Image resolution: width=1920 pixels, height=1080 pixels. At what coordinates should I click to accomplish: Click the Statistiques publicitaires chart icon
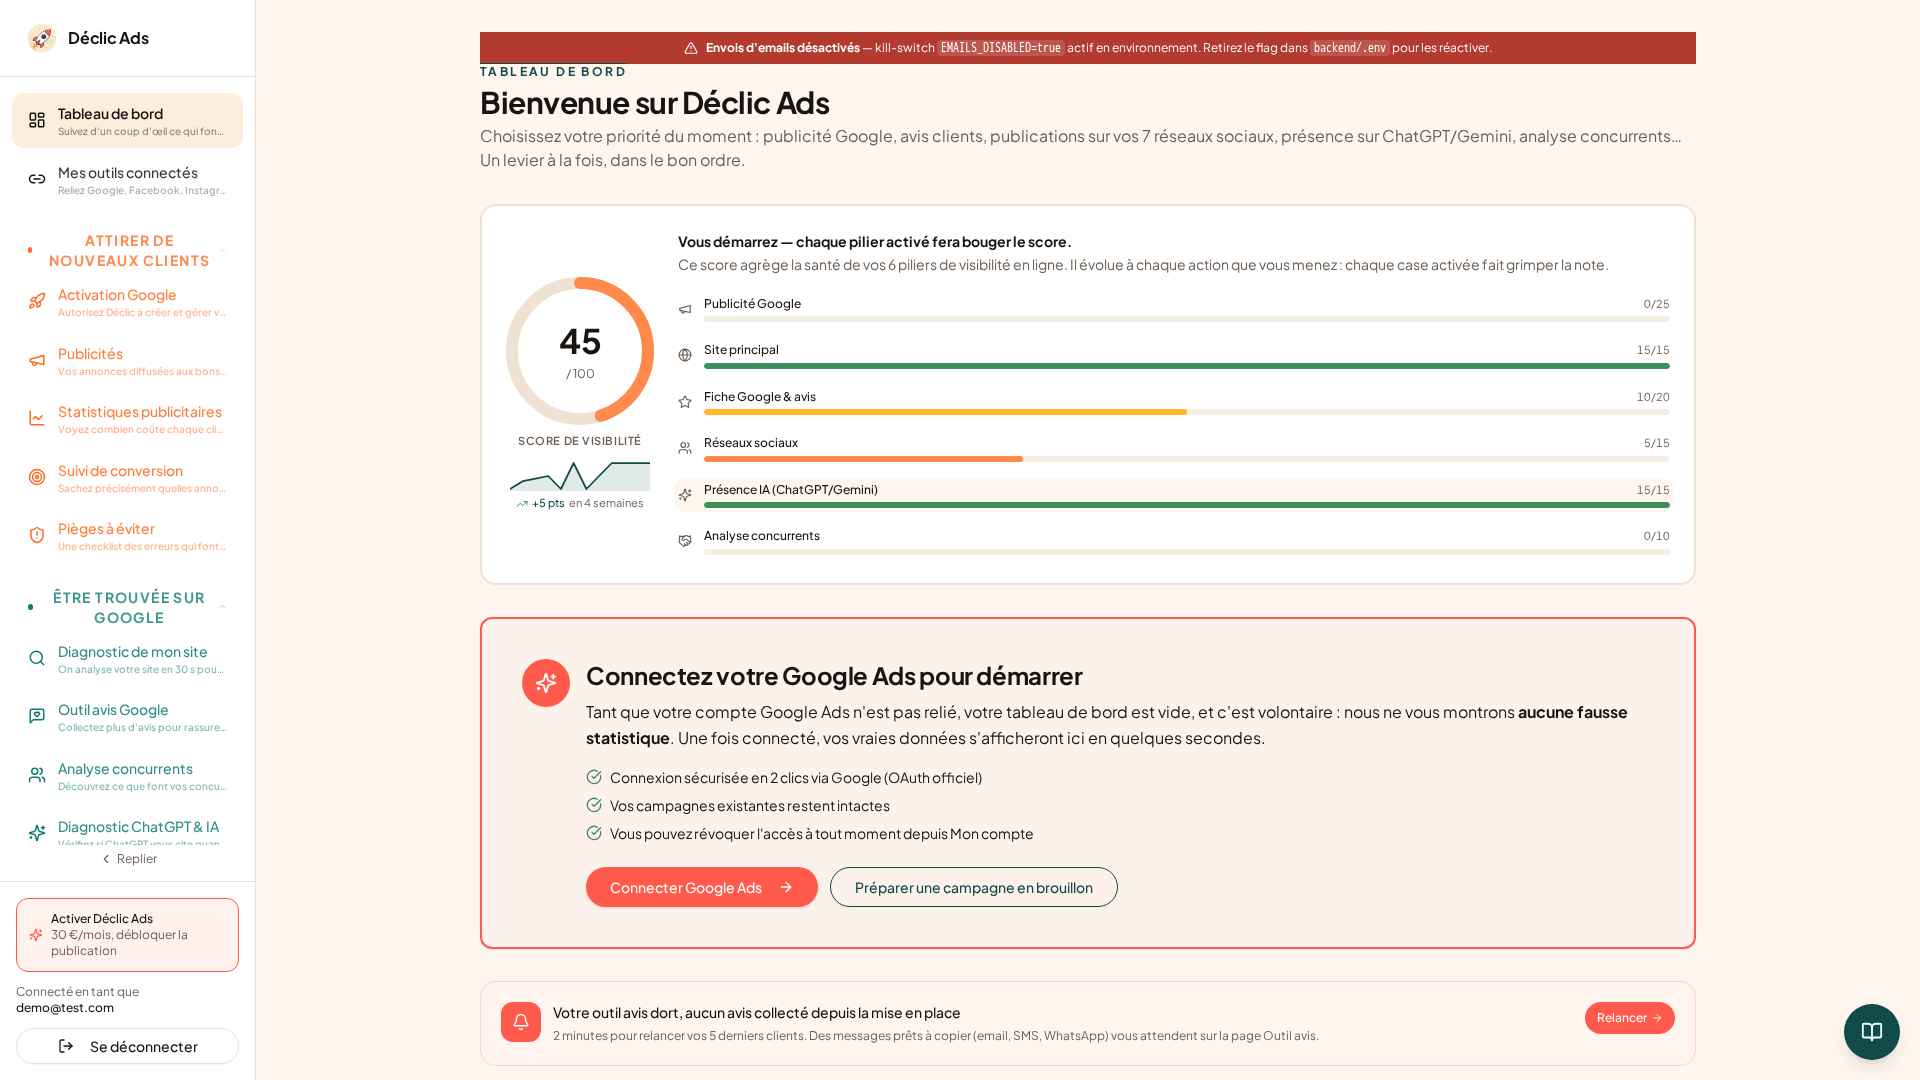[37, 418]
